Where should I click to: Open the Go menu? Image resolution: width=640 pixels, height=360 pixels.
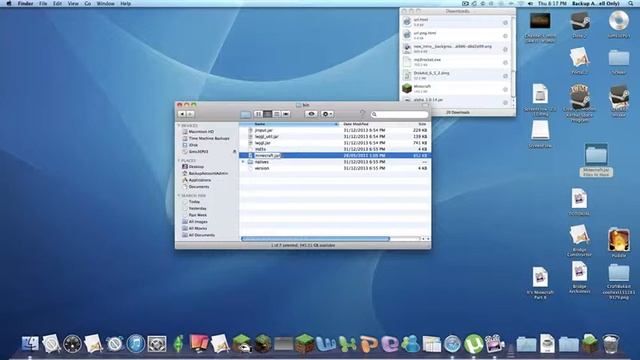coord(88,3)
